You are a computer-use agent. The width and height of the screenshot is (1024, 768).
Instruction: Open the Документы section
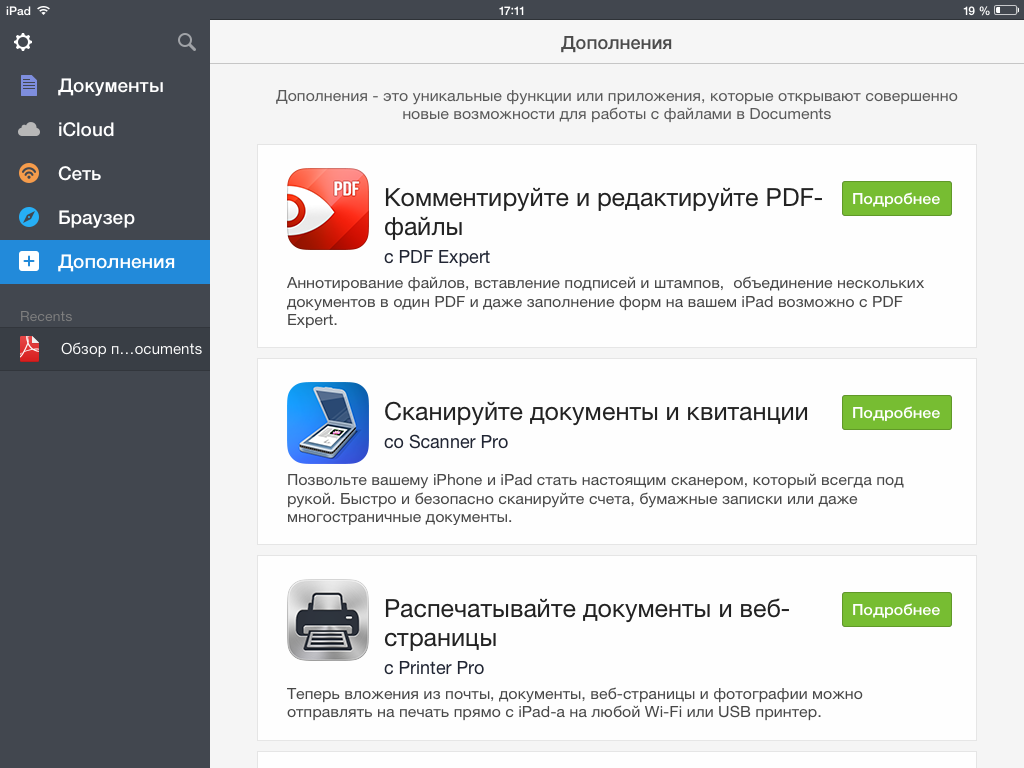(110, 86)
